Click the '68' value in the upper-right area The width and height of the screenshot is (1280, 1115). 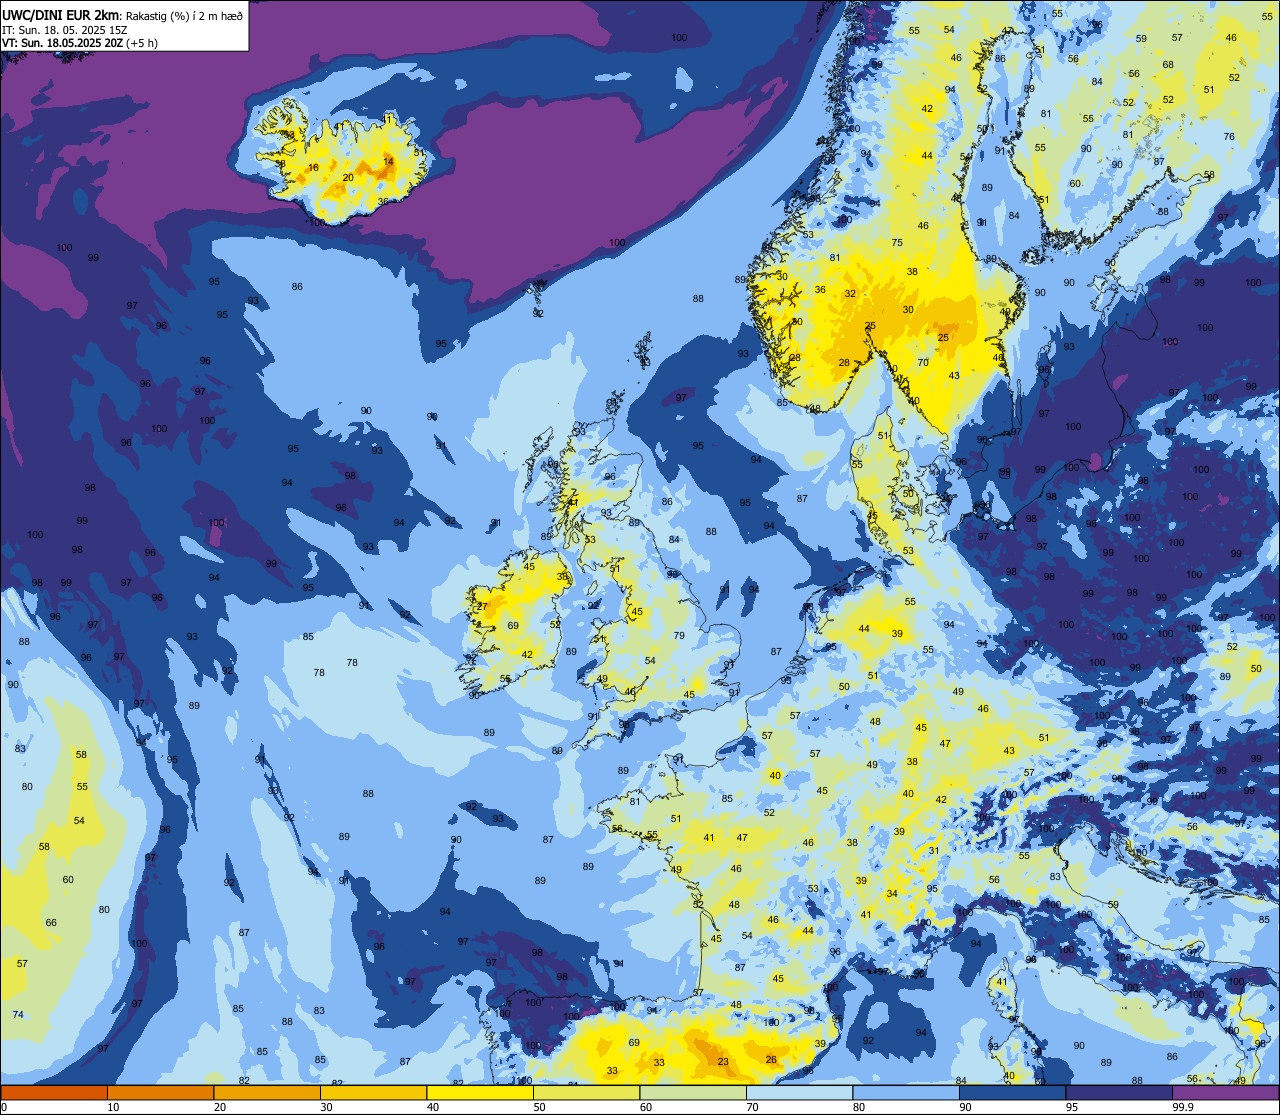1167,65
